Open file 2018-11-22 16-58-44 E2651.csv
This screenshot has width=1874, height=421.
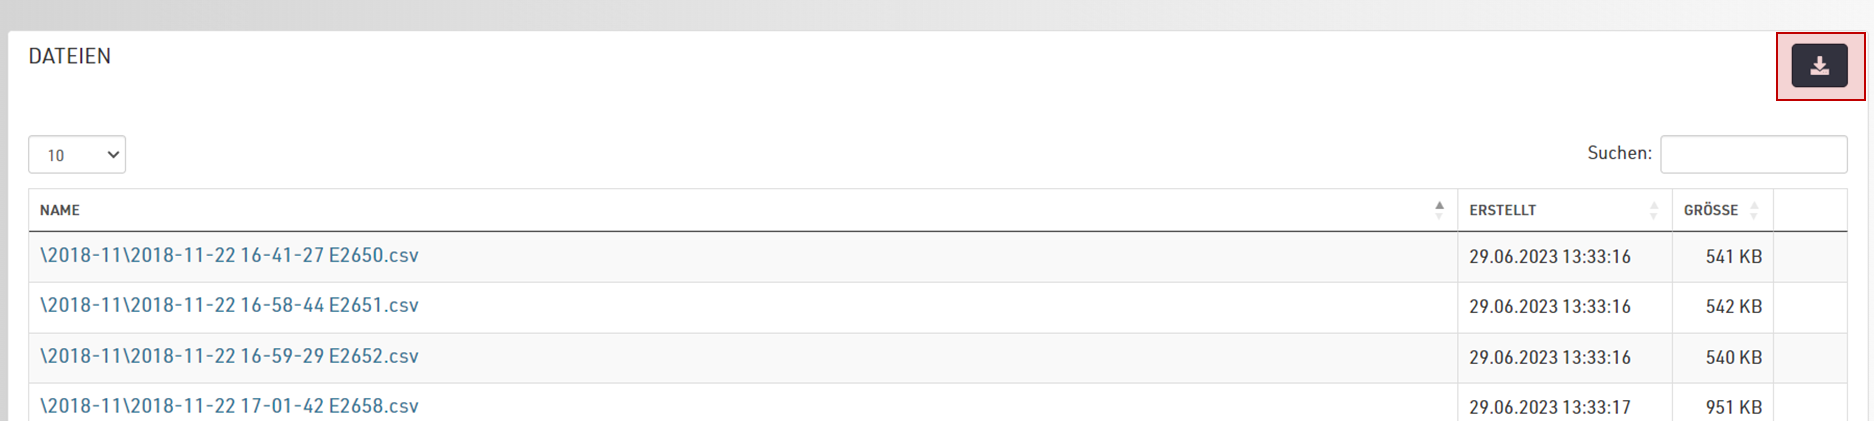(x=229, y=306)
